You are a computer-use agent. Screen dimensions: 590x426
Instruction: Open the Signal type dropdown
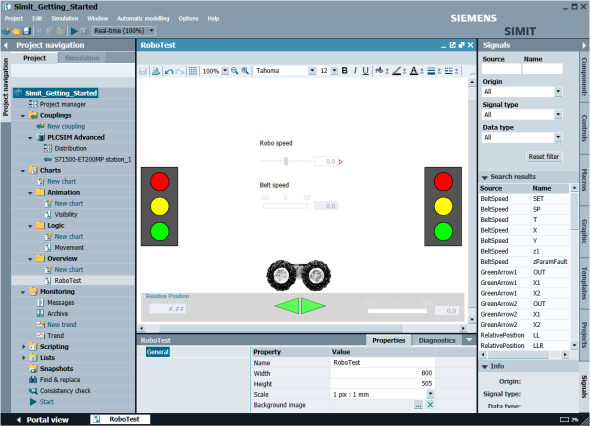tap(558, 114)
